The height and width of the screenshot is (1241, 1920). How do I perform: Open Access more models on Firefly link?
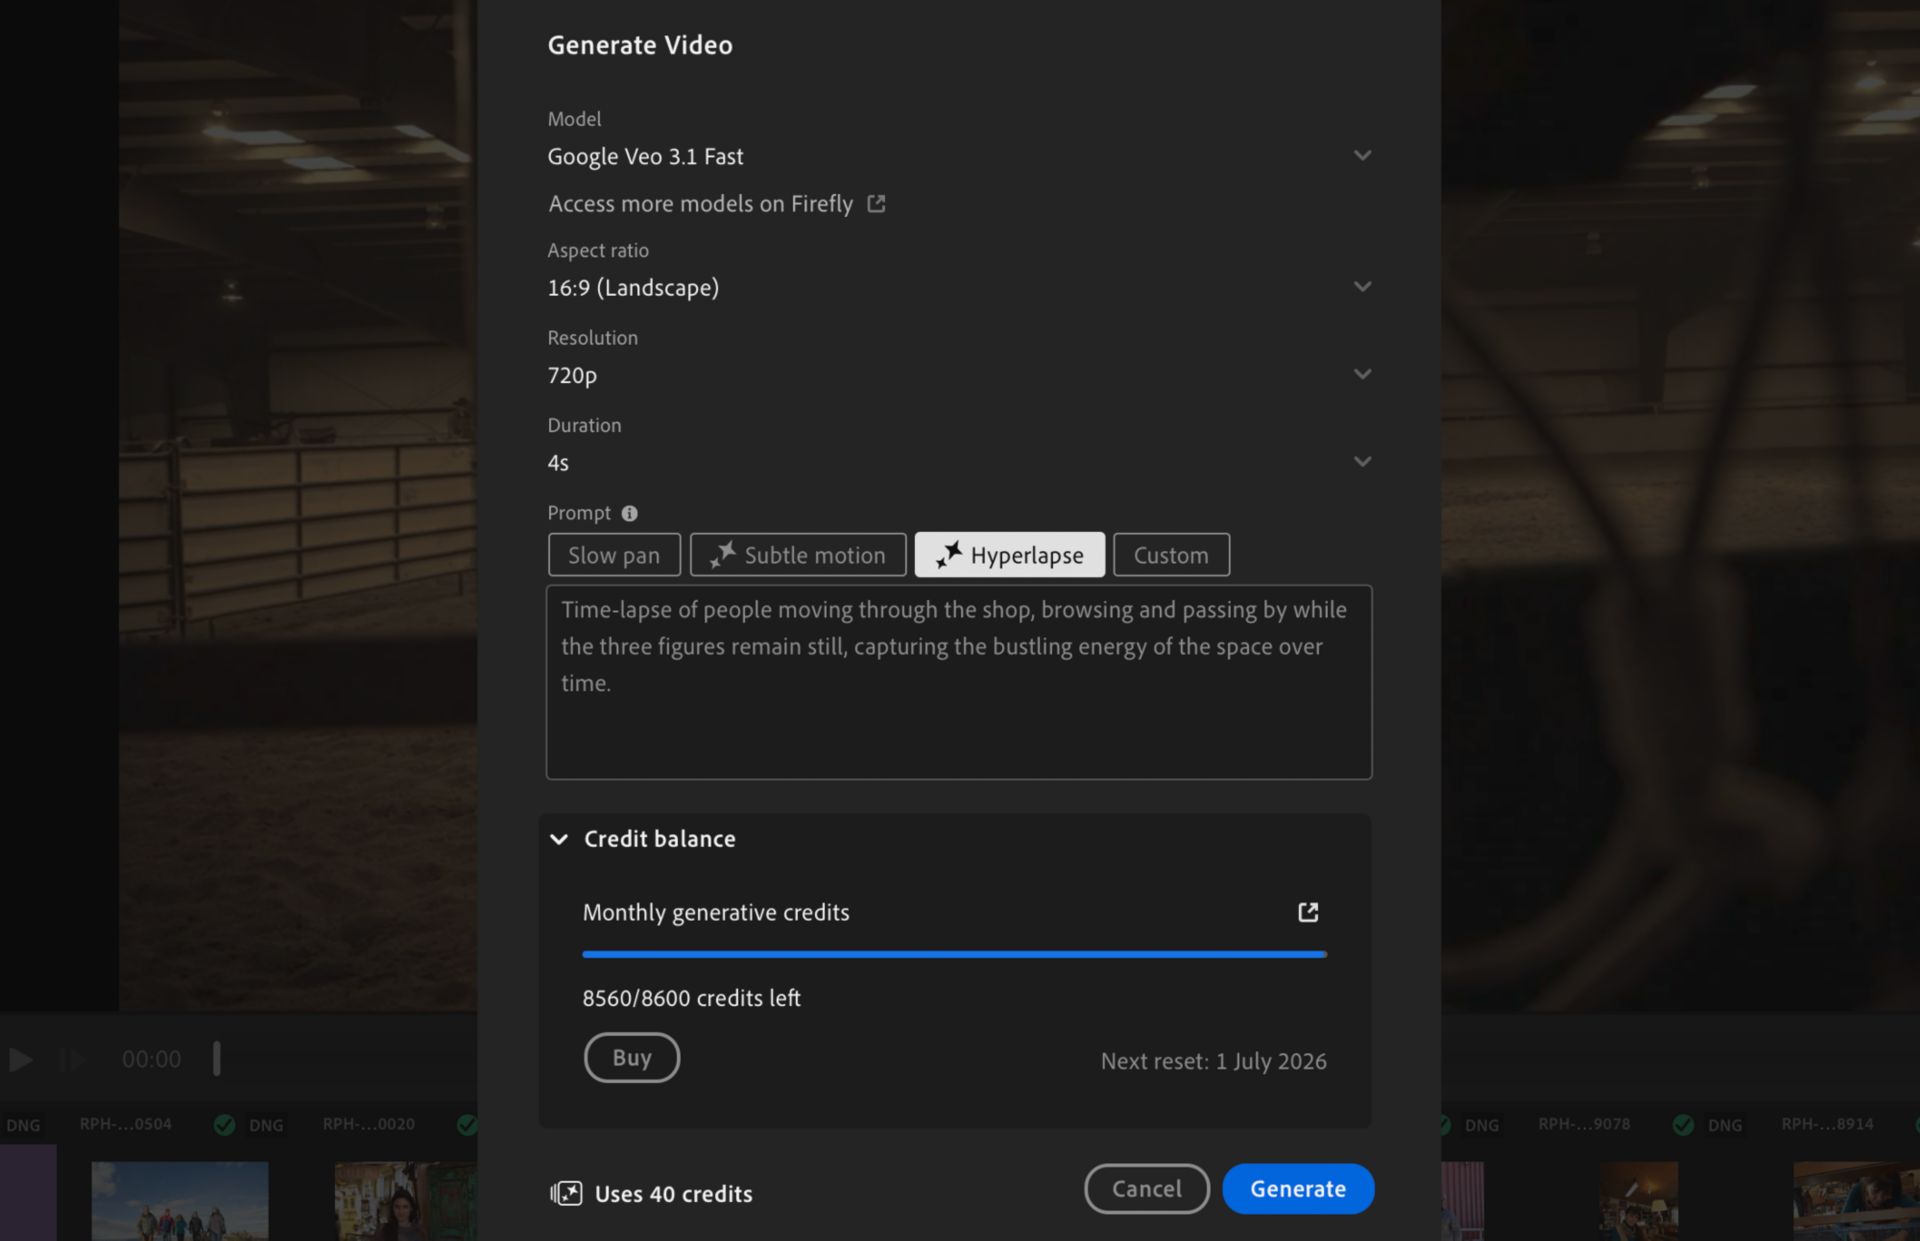[x=717, y=204]
